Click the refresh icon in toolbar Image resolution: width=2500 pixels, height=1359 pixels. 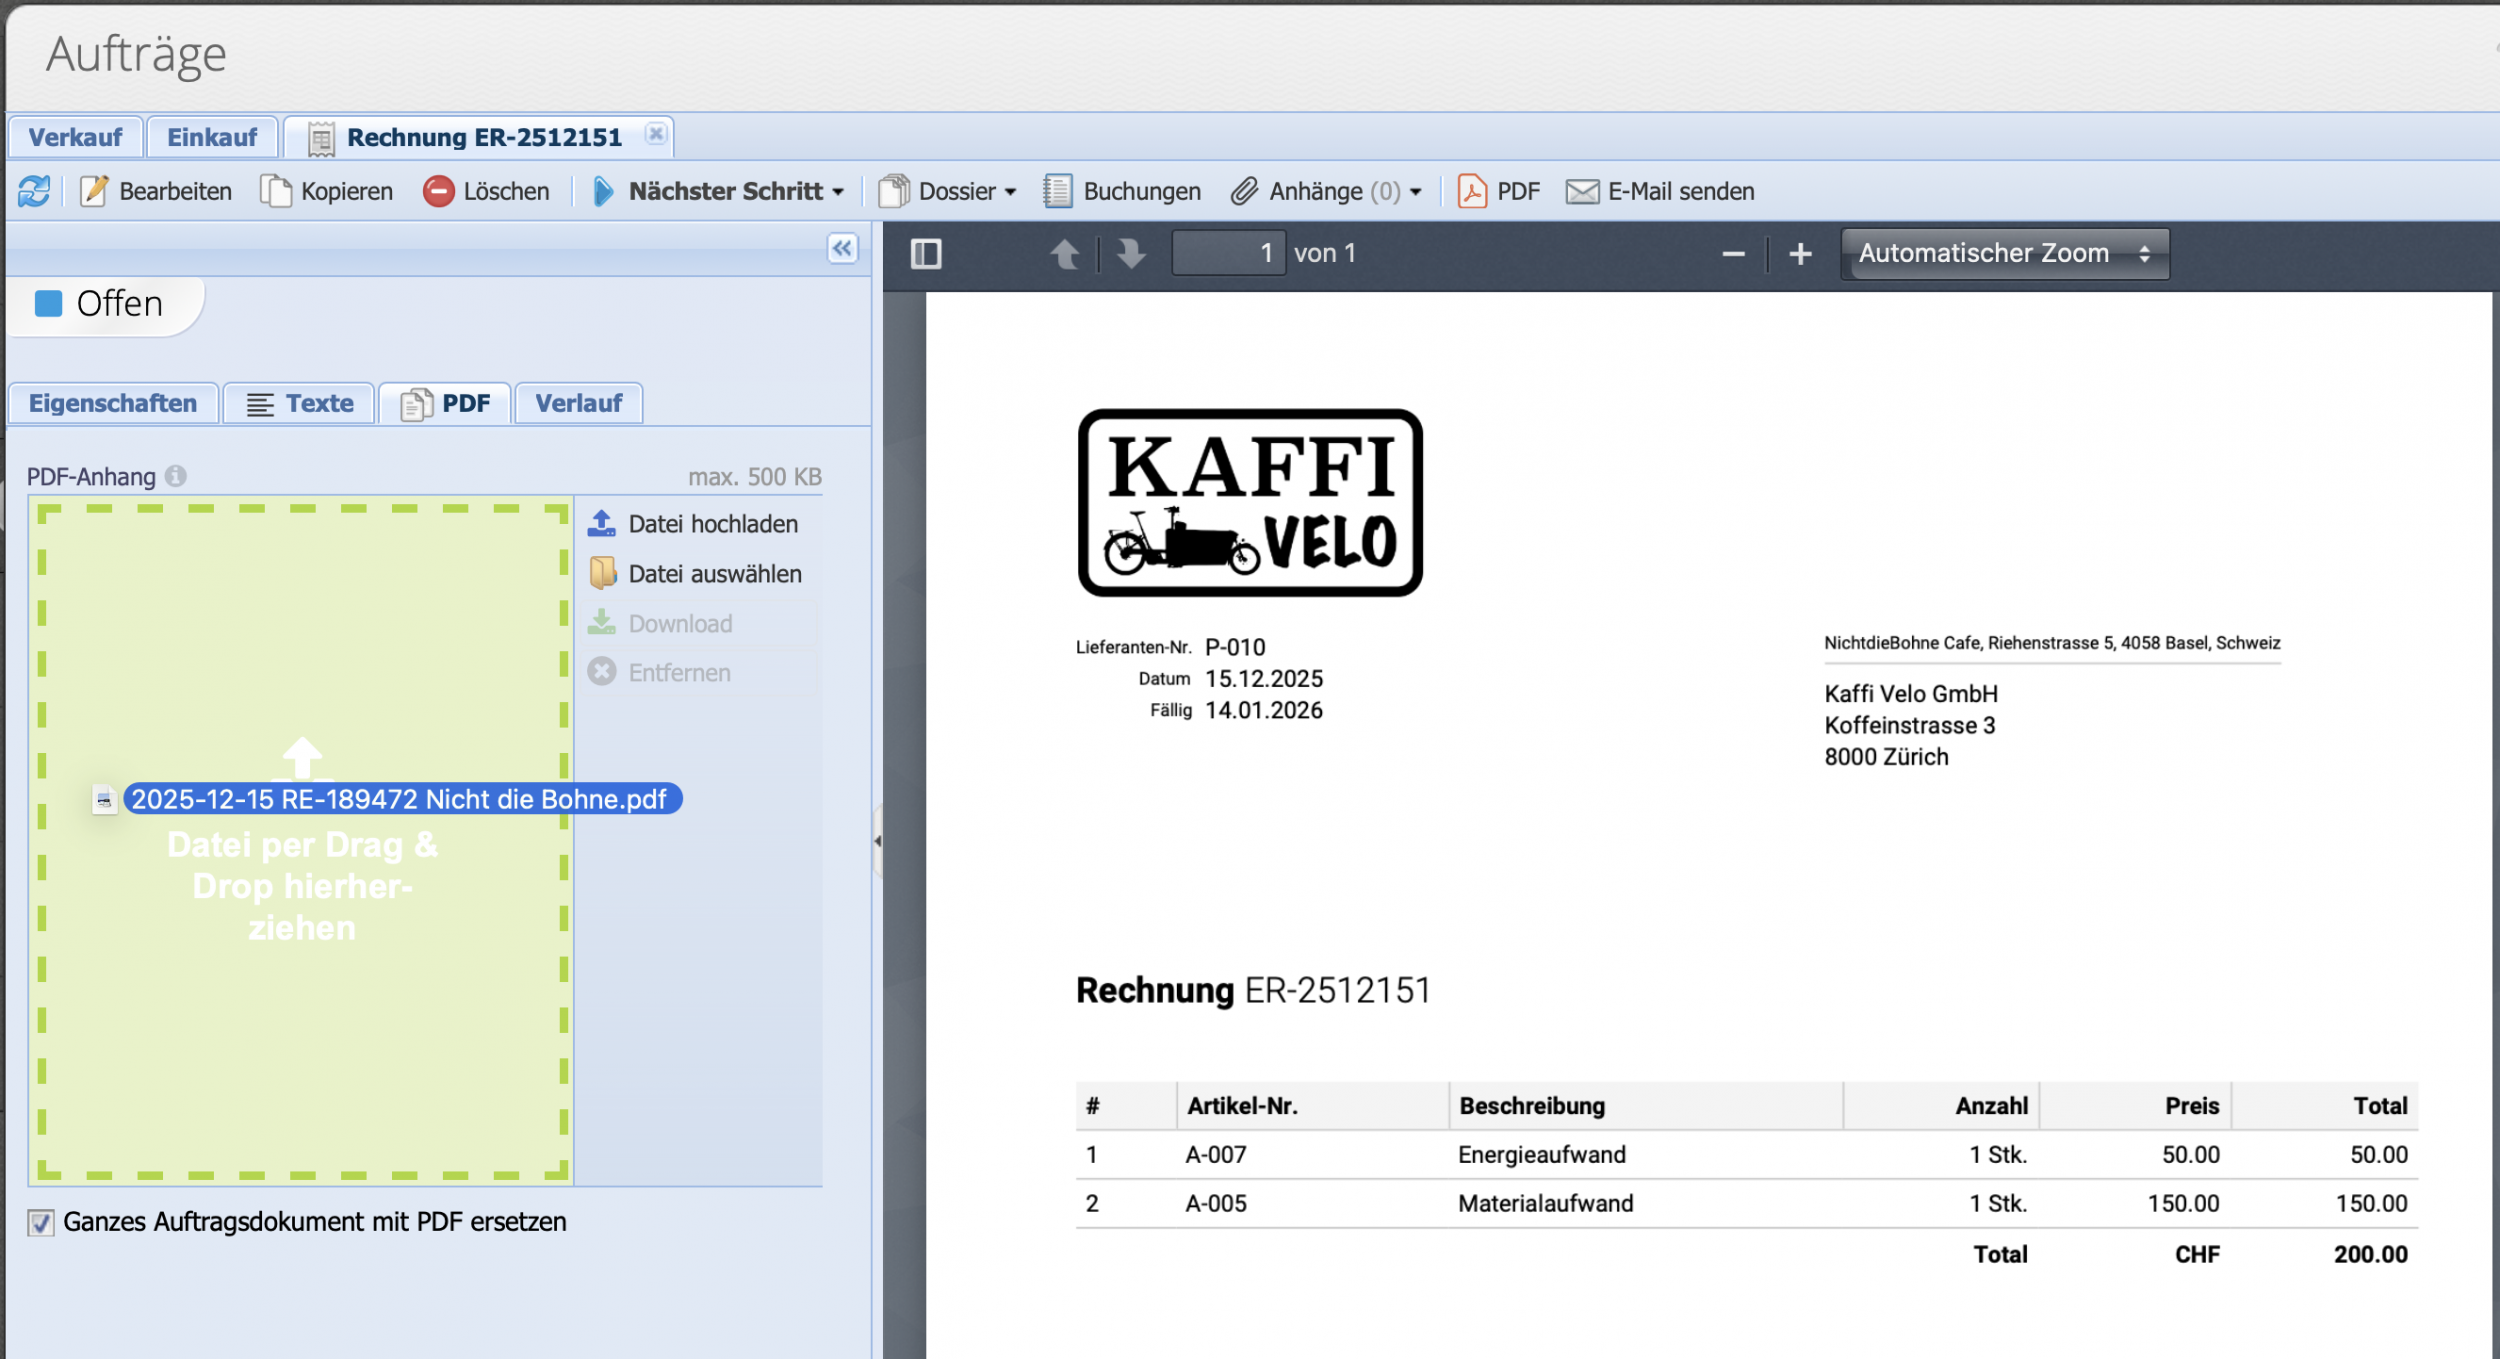(33, 191)
